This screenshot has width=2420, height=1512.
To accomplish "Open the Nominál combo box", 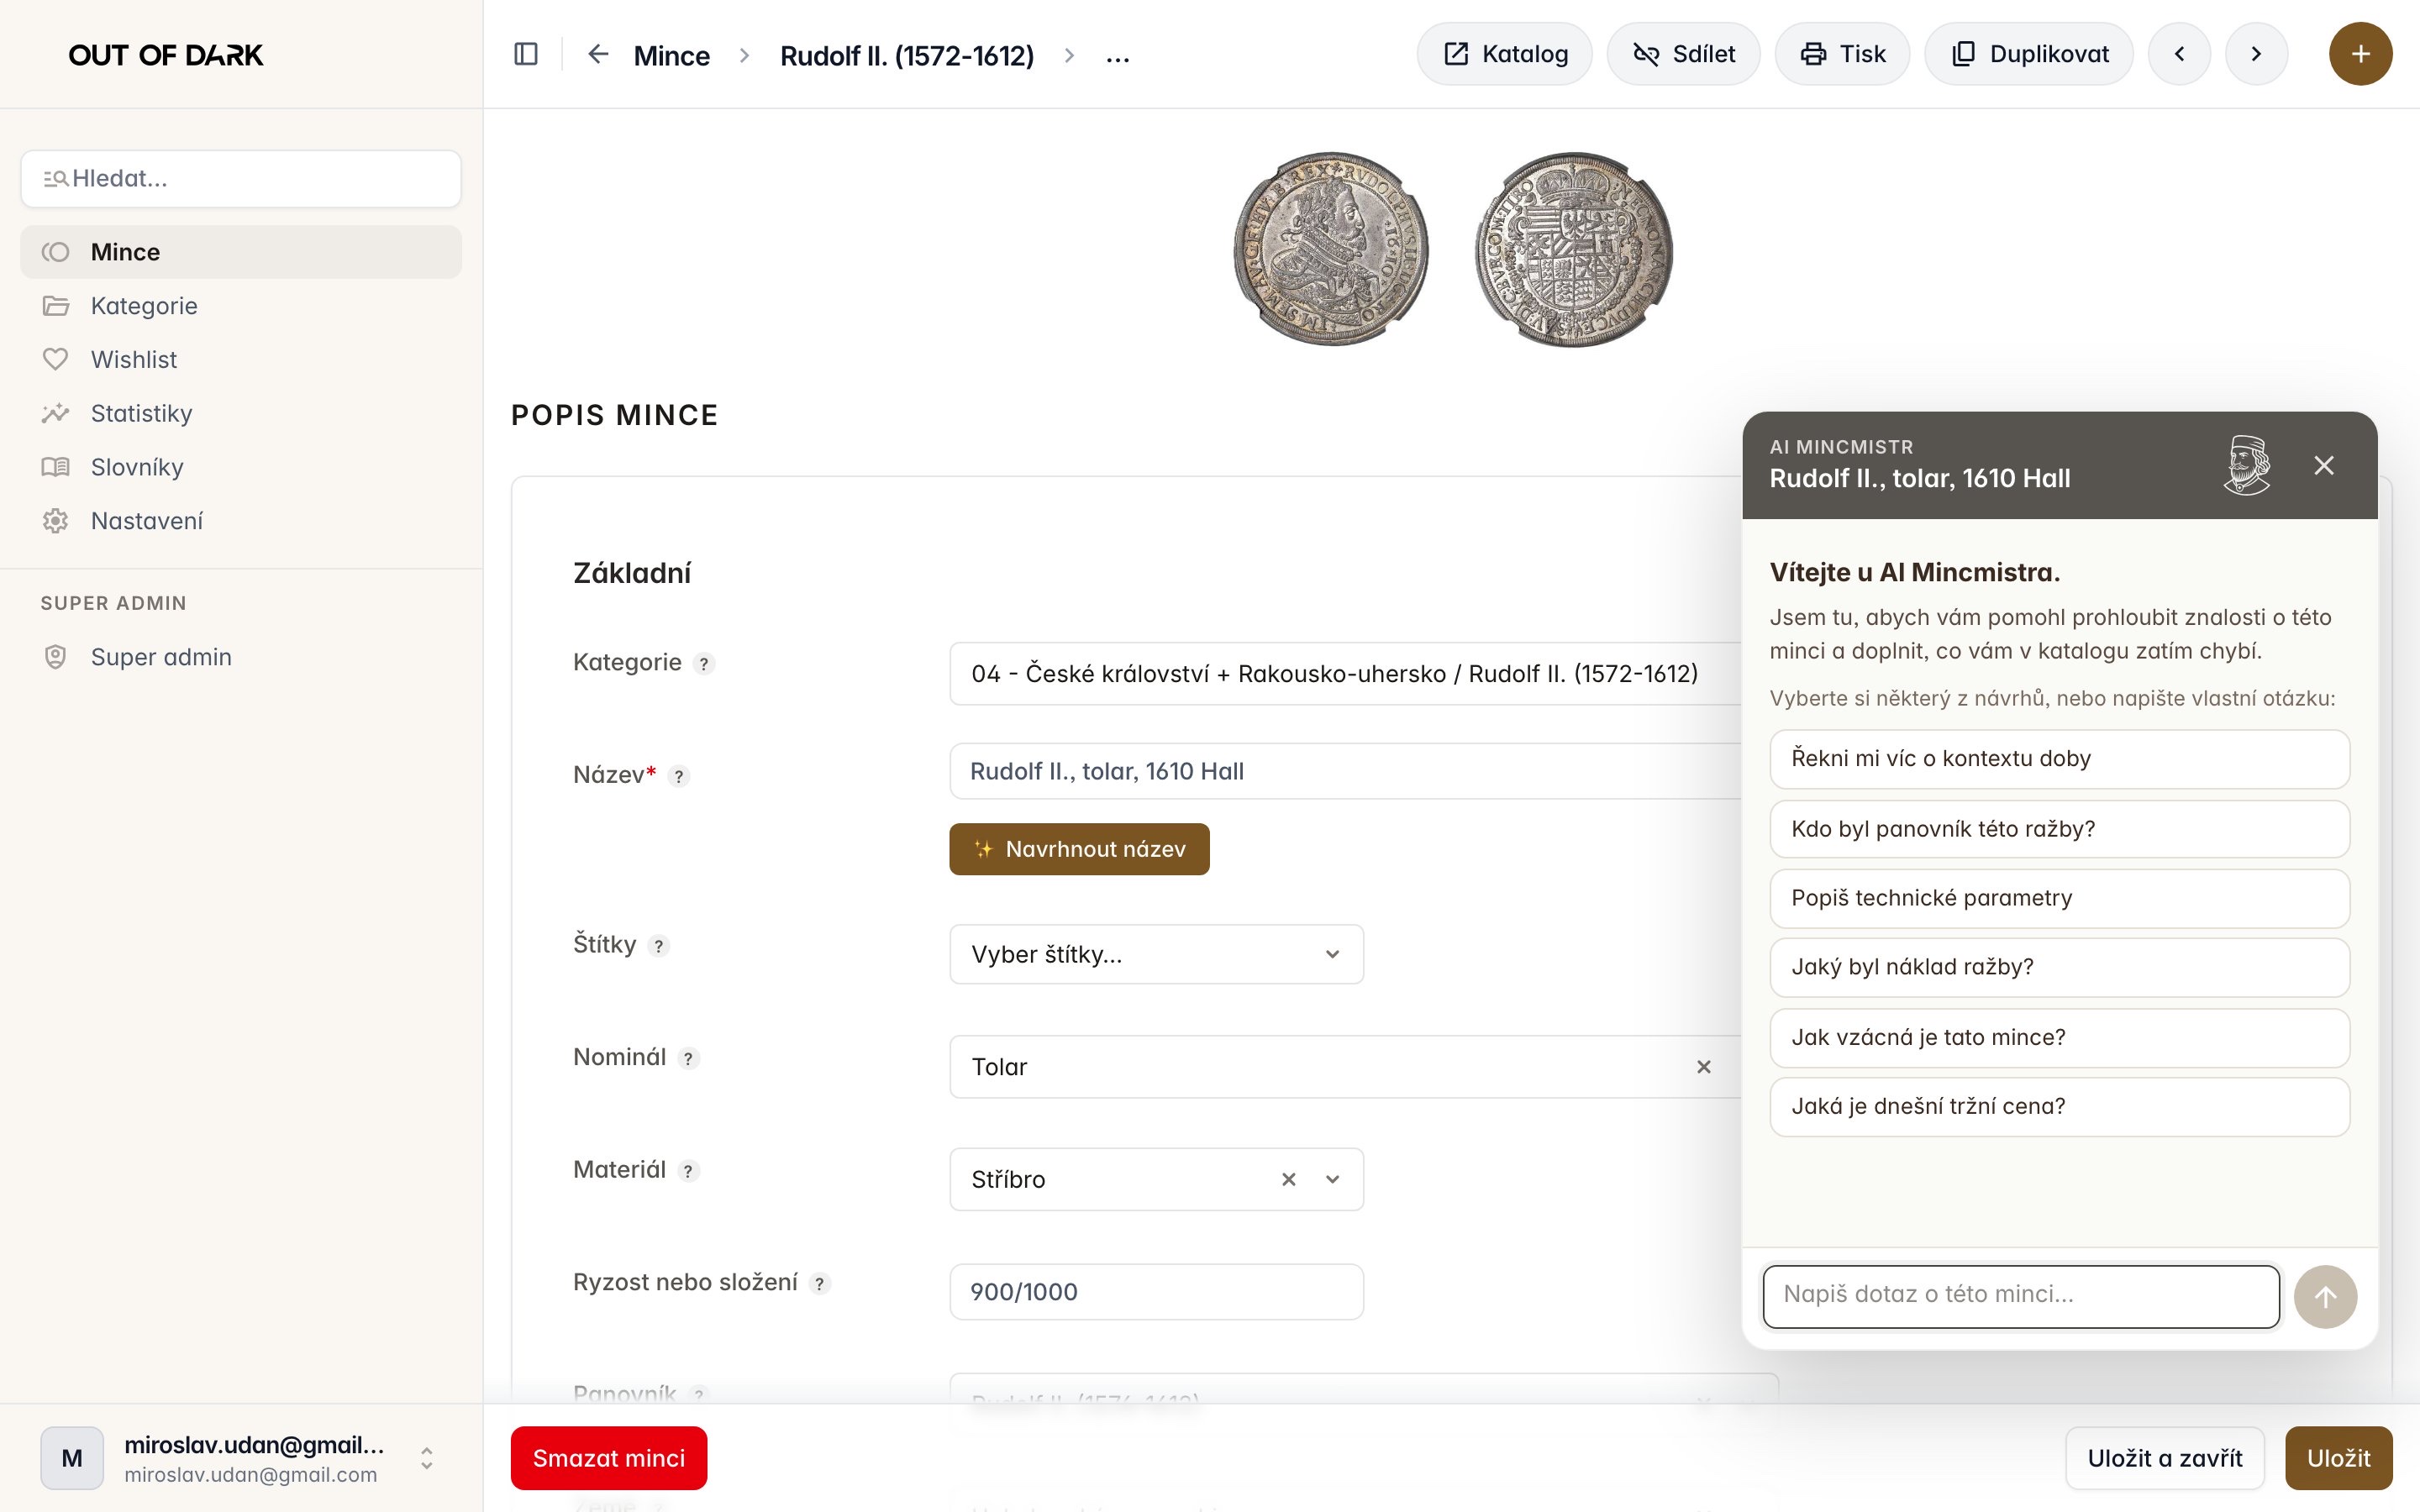I will pyautogui.click(x=1345, y=1067).
